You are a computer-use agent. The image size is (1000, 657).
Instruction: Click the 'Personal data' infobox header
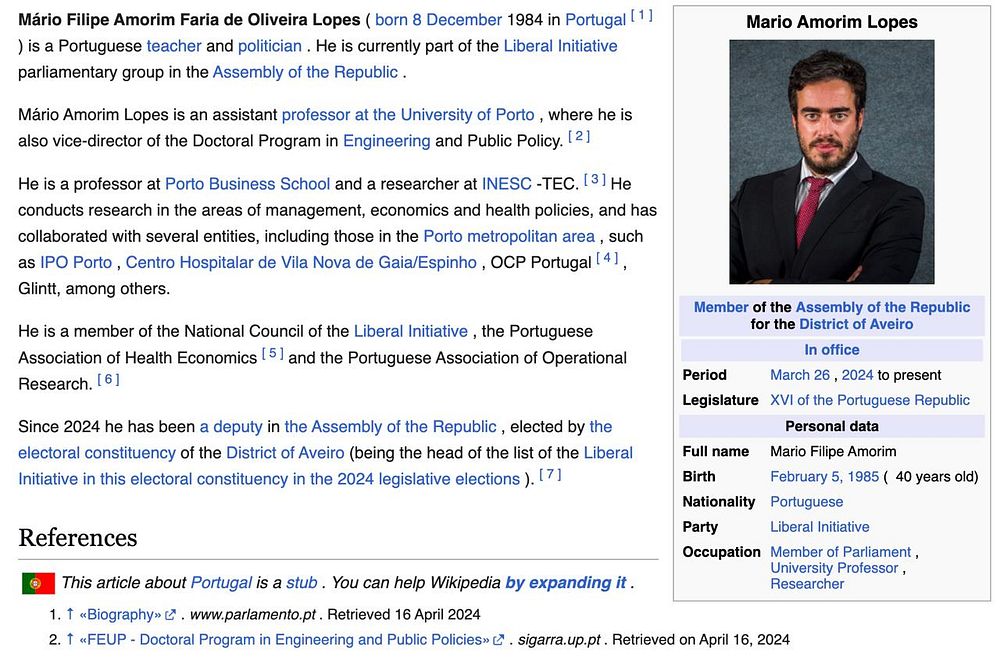click(x=832, y=426)
